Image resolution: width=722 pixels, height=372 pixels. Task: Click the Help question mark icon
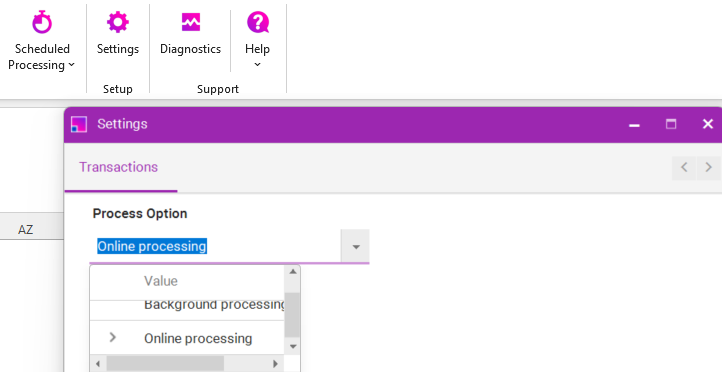257,22
